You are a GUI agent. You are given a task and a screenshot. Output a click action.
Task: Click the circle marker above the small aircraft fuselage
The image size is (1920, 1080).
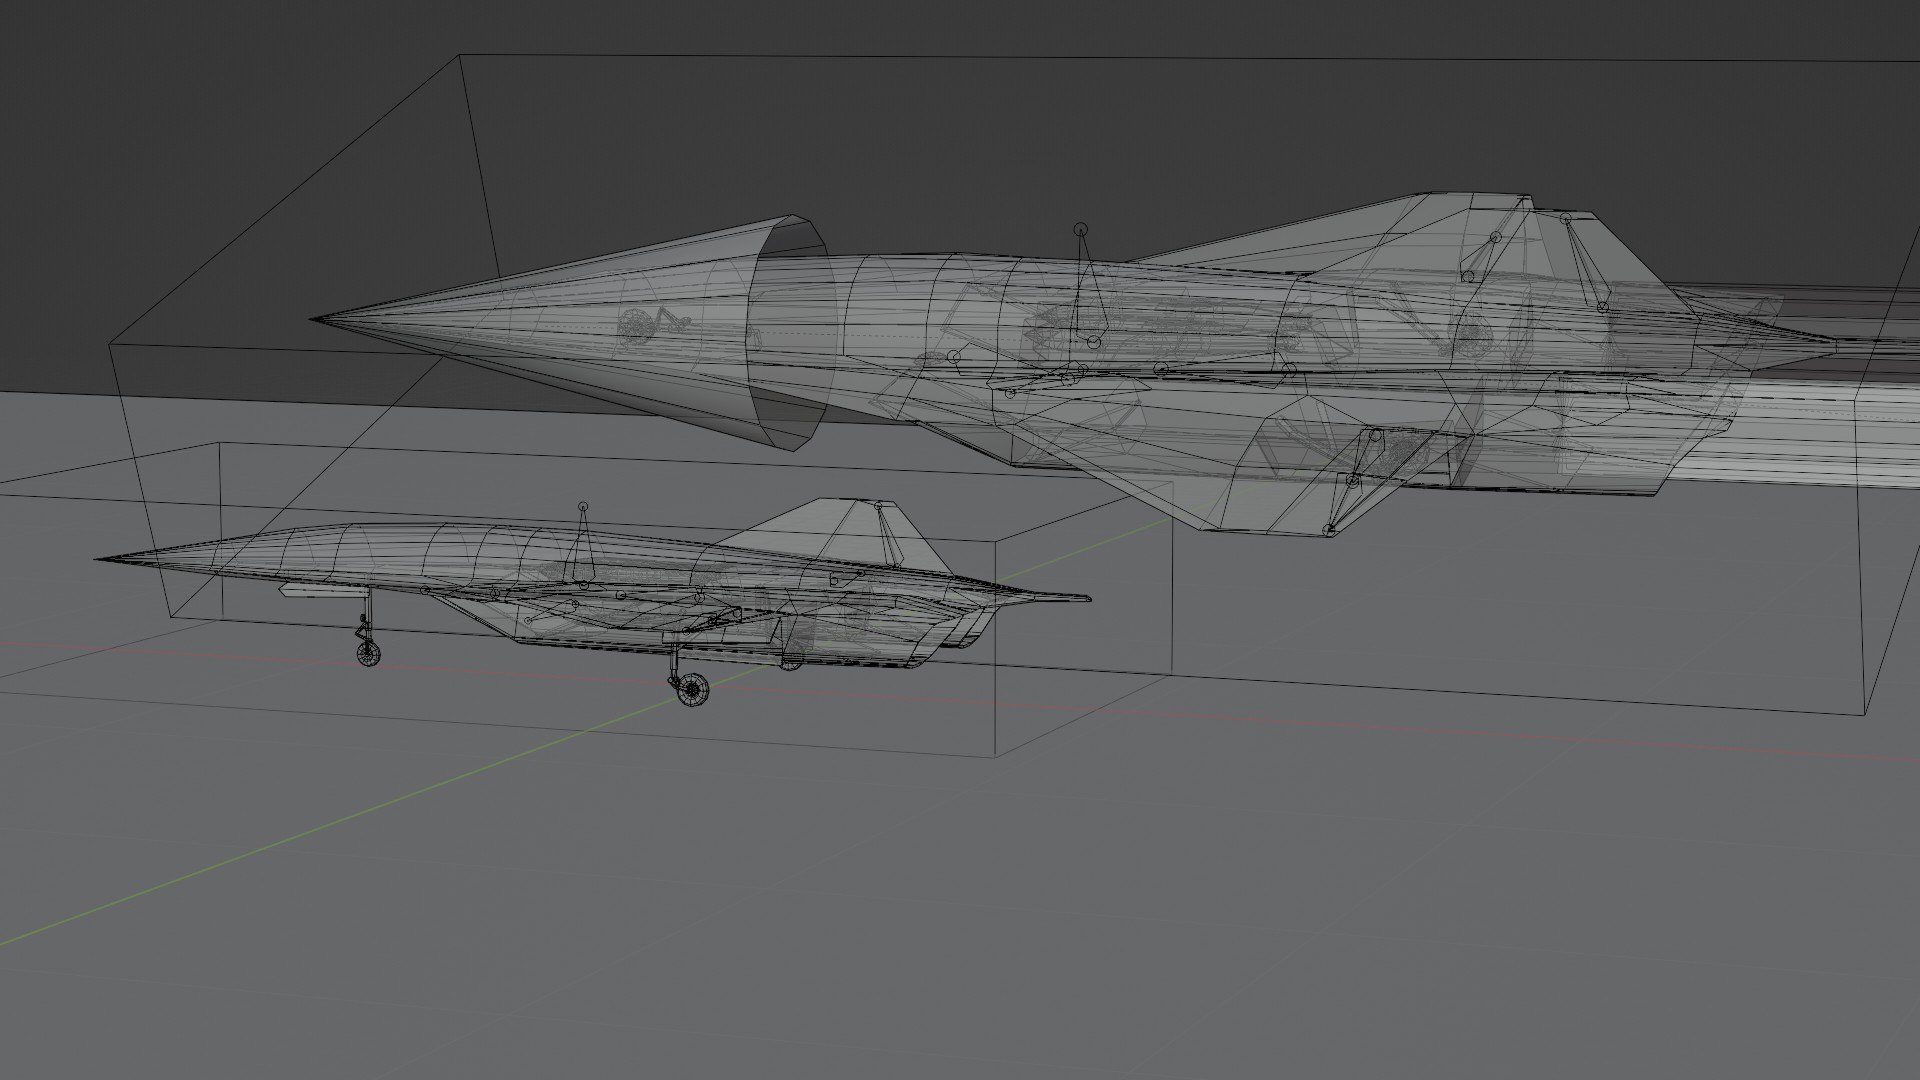pyautogui.click(x=584, y=507)
